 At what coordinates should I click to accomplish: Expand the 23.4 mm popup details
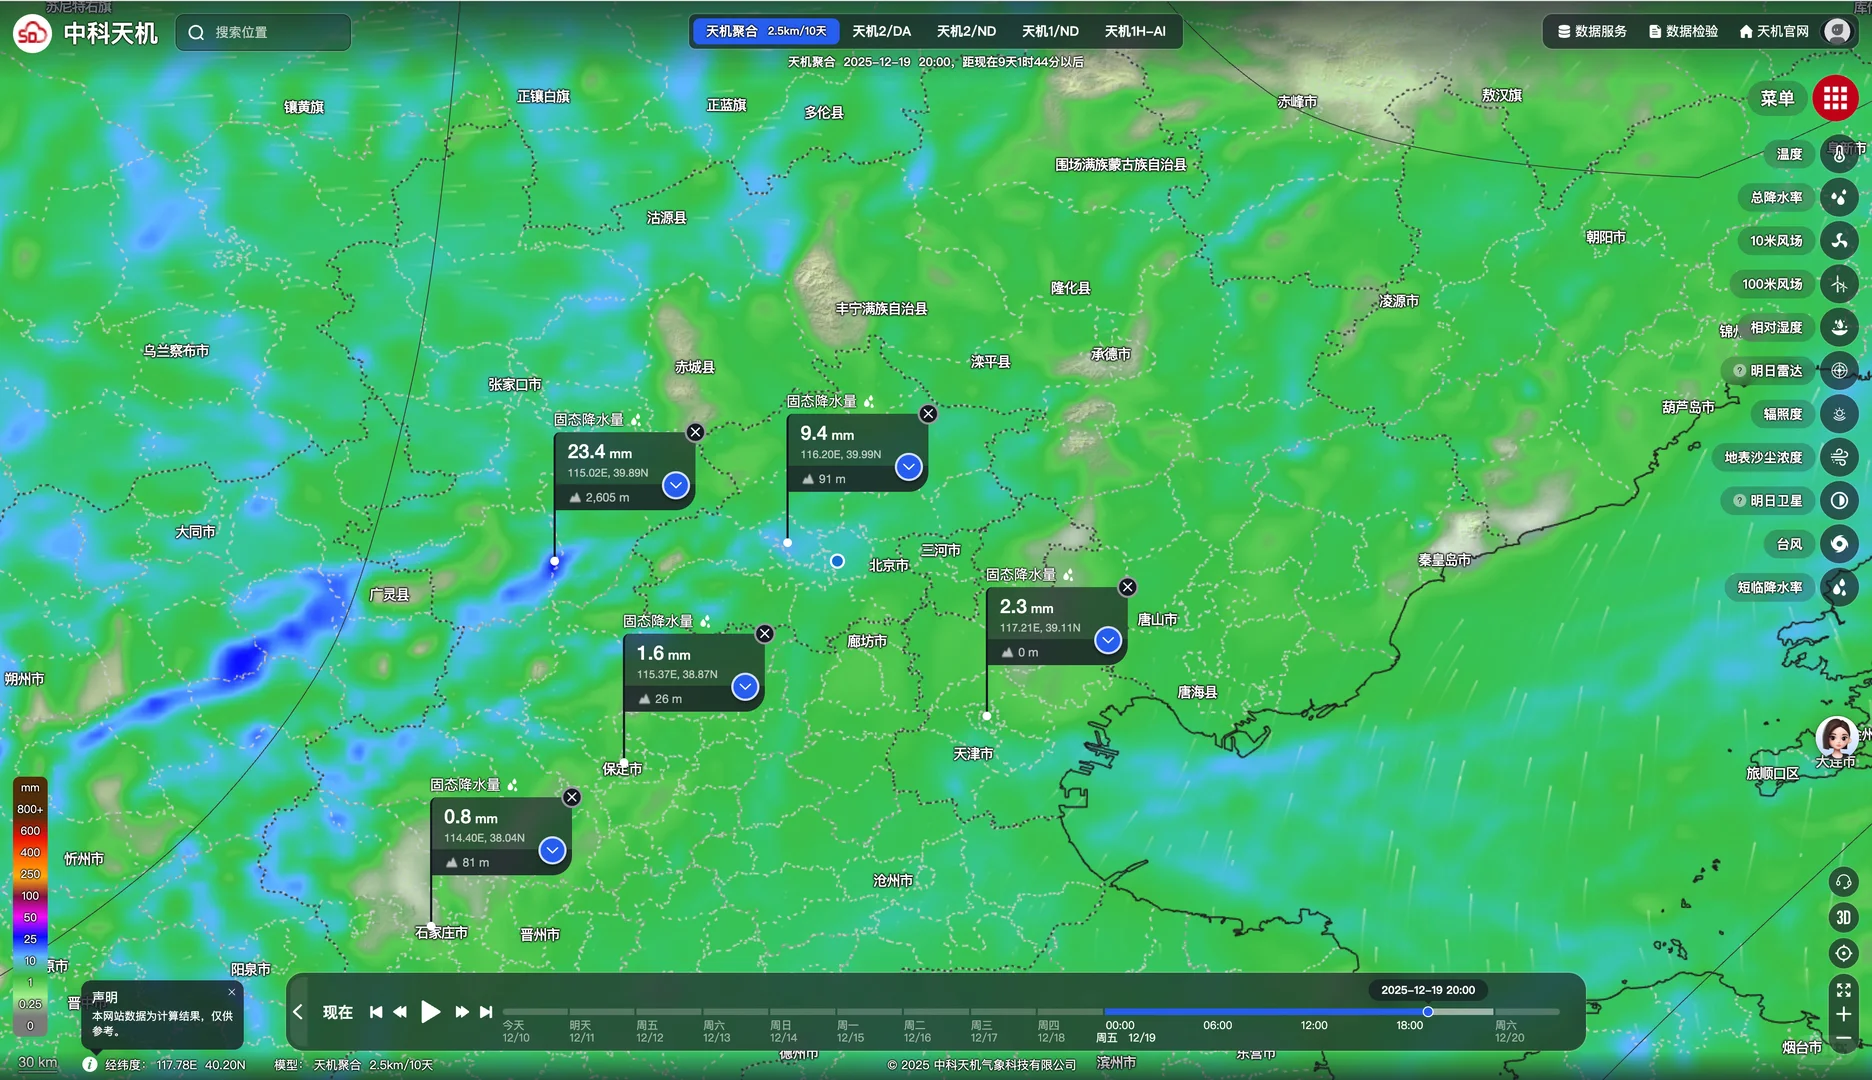click(x=676, y=485)
